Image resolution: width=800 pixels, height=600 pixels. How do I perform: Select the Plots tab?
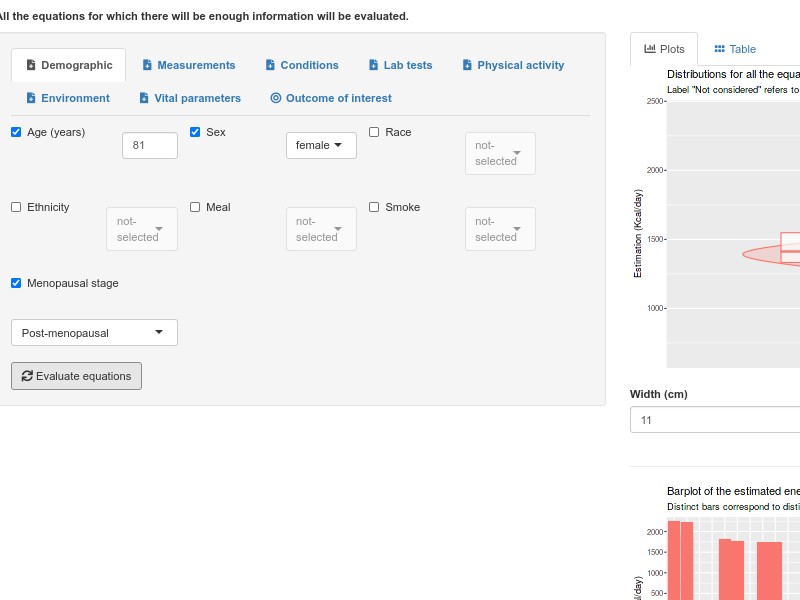664,49
